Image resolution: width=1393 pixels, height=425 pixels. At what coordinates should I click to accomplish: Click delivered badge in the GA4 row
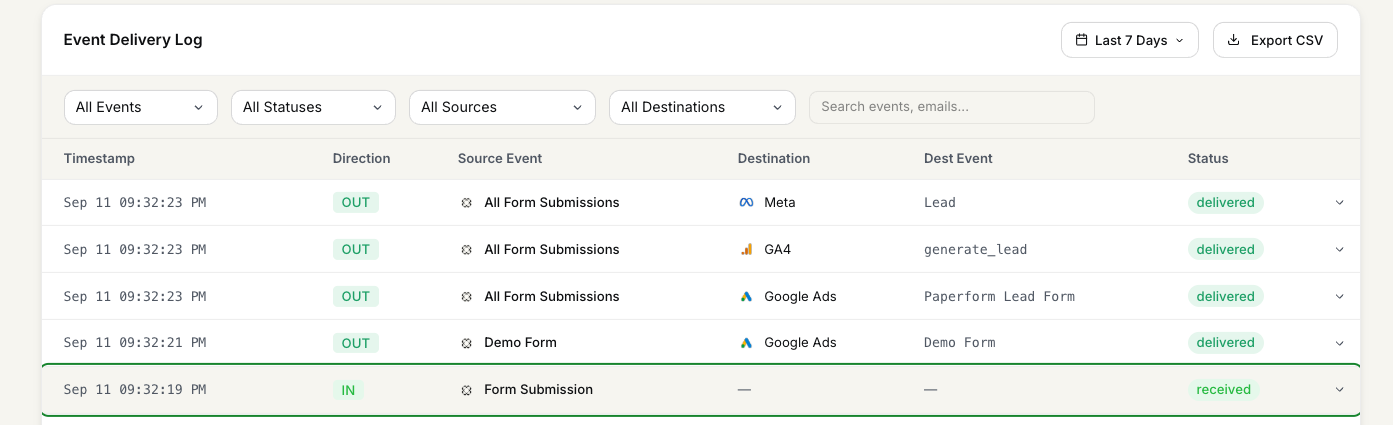(1226, 250)
